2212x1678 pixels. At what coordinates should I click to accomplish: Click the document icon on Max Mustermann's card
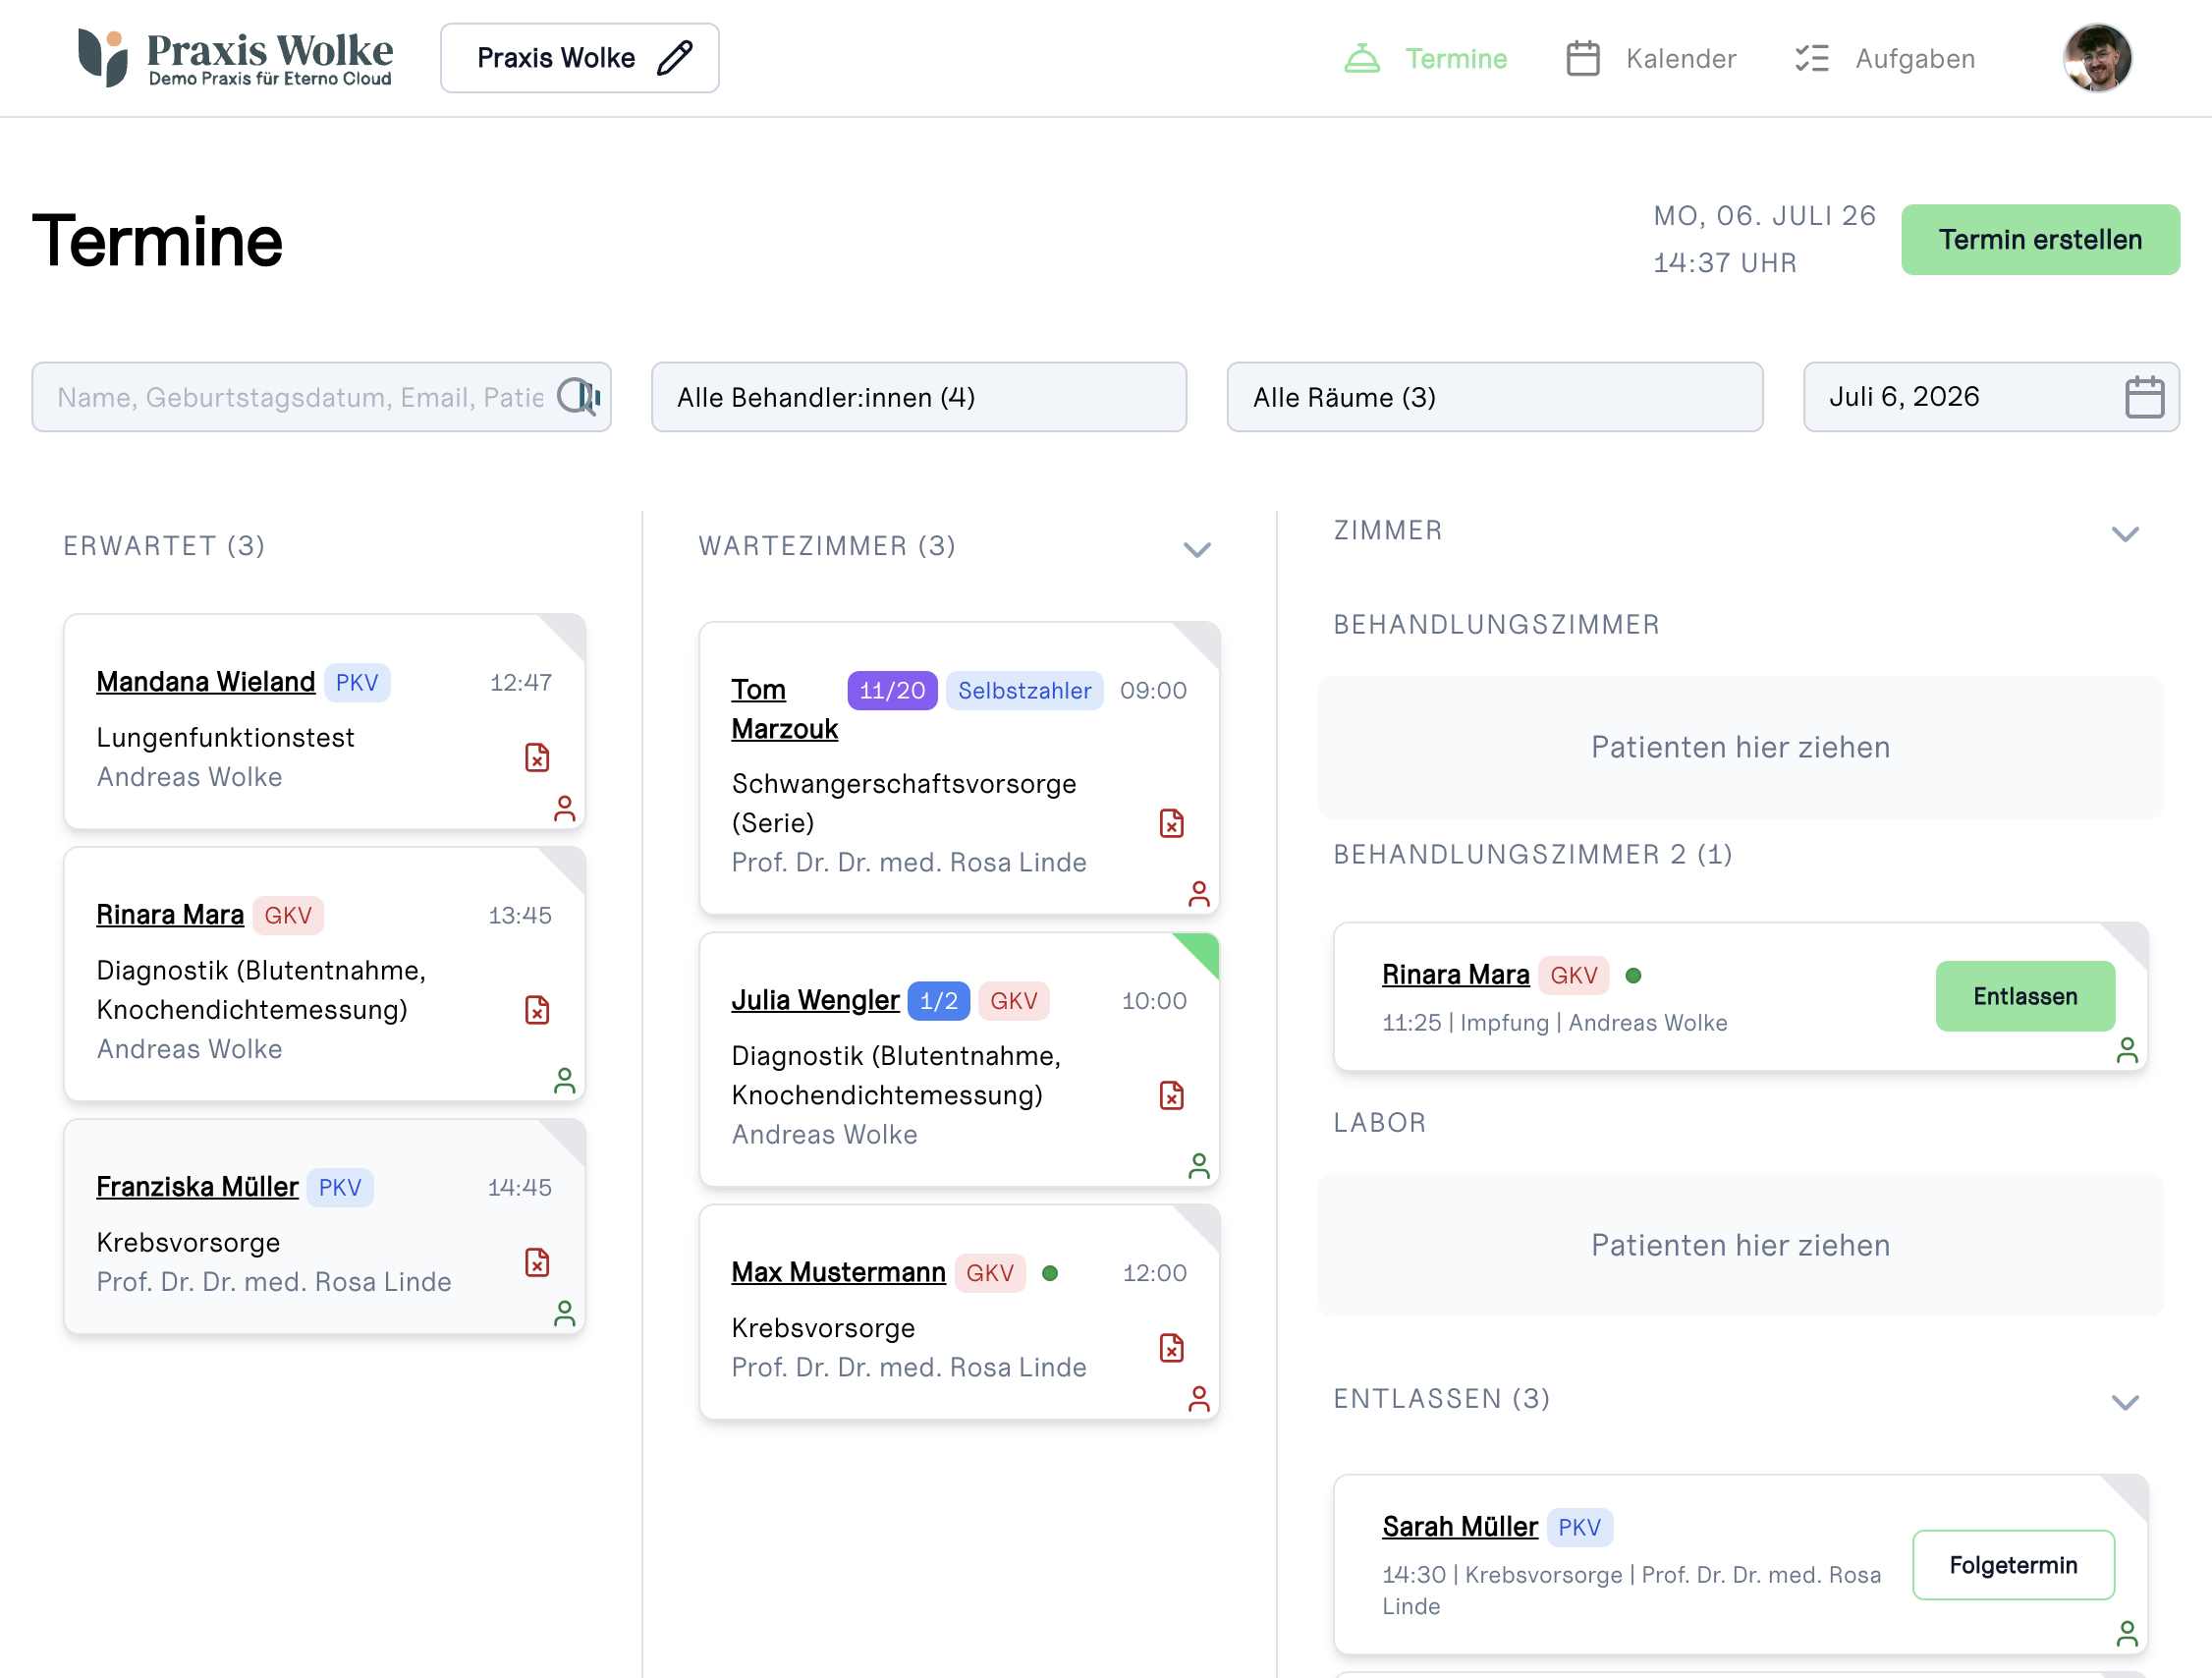(x=1171, y=1347)
